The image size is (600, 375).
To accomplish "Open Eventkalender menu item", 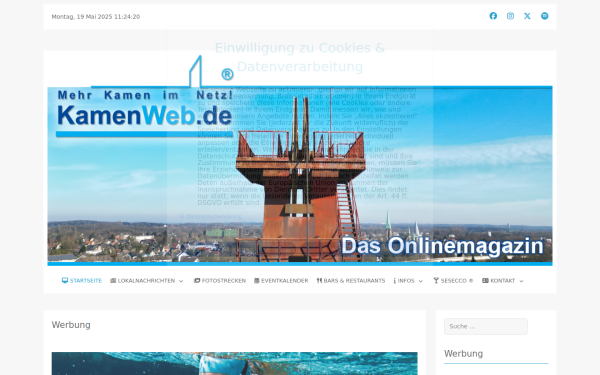I will 281,281.
